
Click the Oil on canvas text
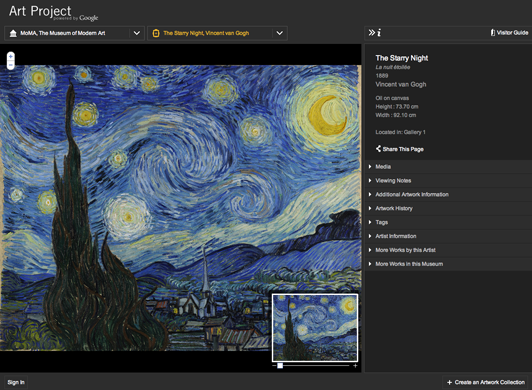tap(392, 98)
